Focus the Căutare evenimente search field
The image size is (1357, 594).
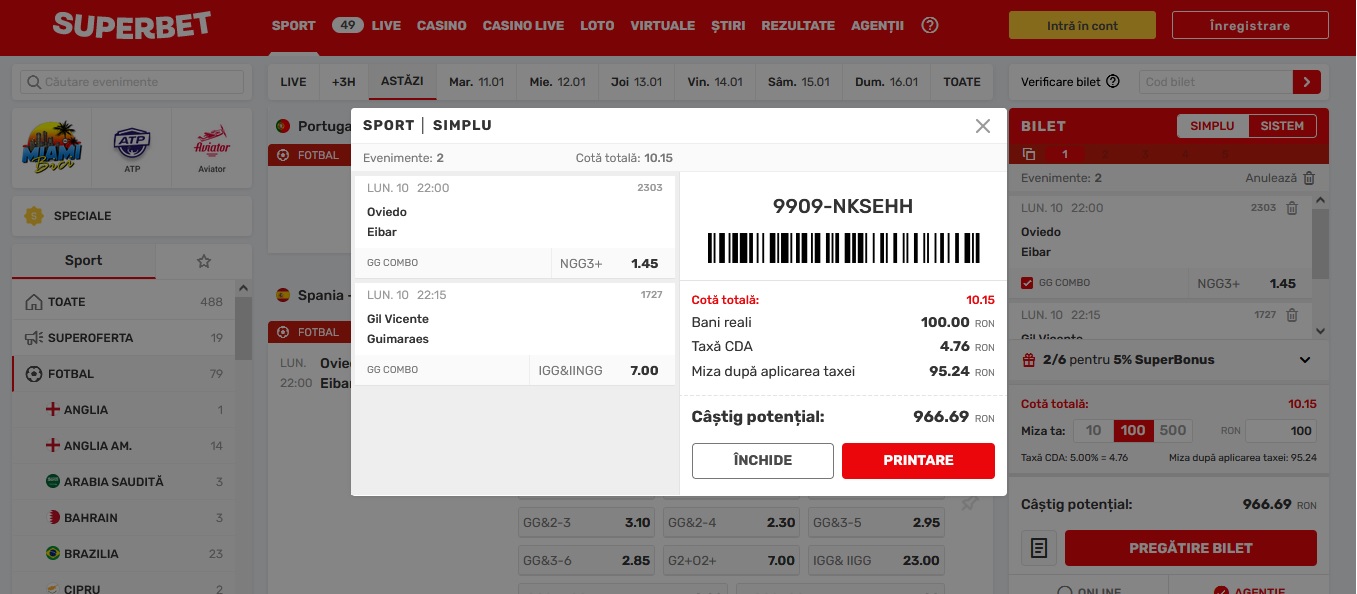(x=132, y=82)
